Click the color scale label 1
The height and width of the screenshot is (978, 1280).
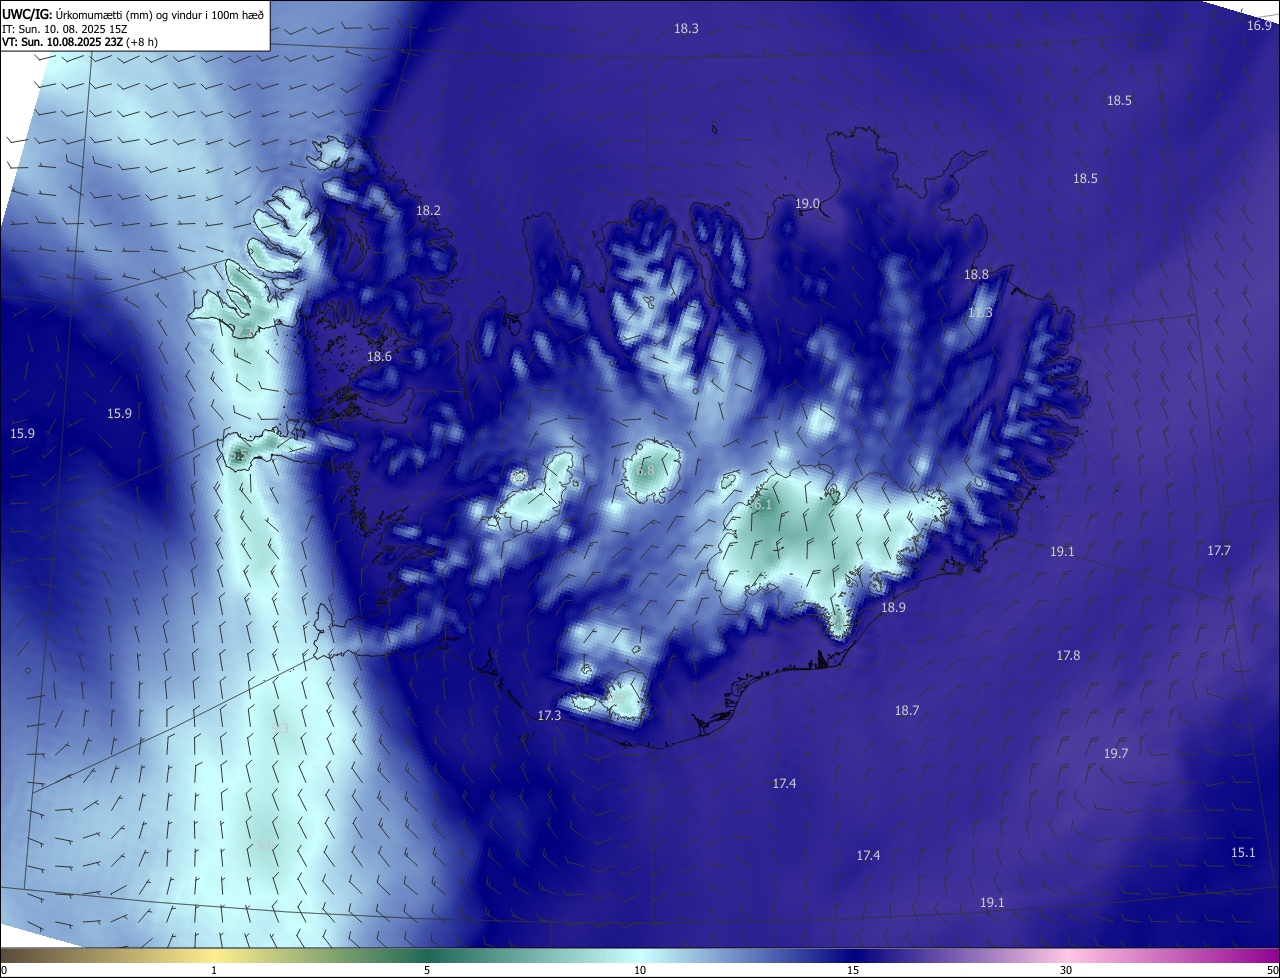point(214,971)
